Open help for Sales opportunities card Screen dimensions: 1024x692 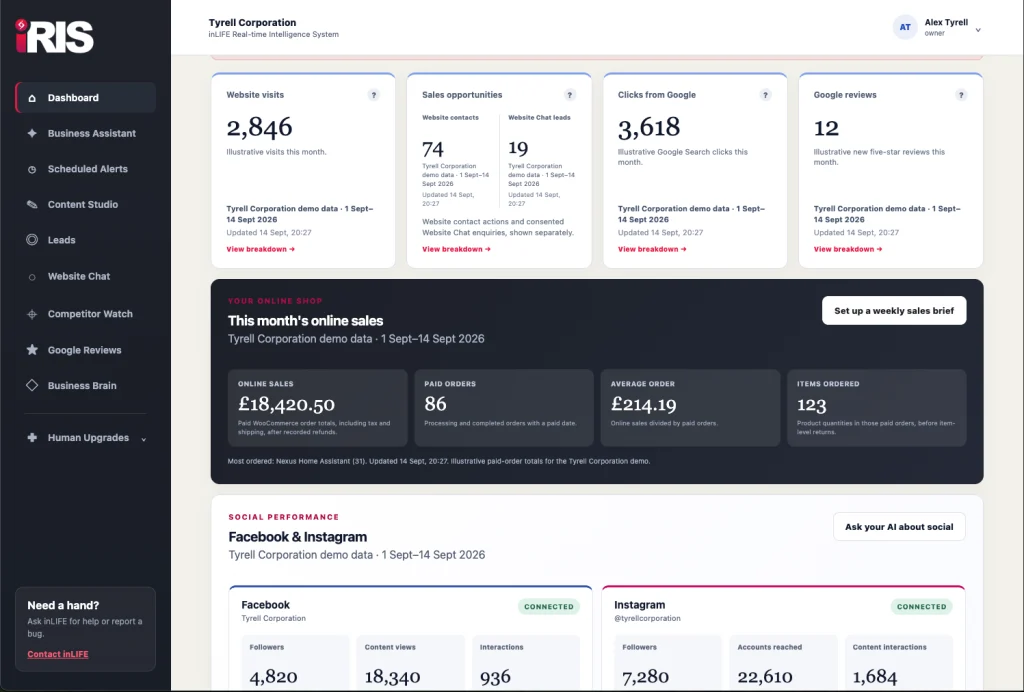569,95
